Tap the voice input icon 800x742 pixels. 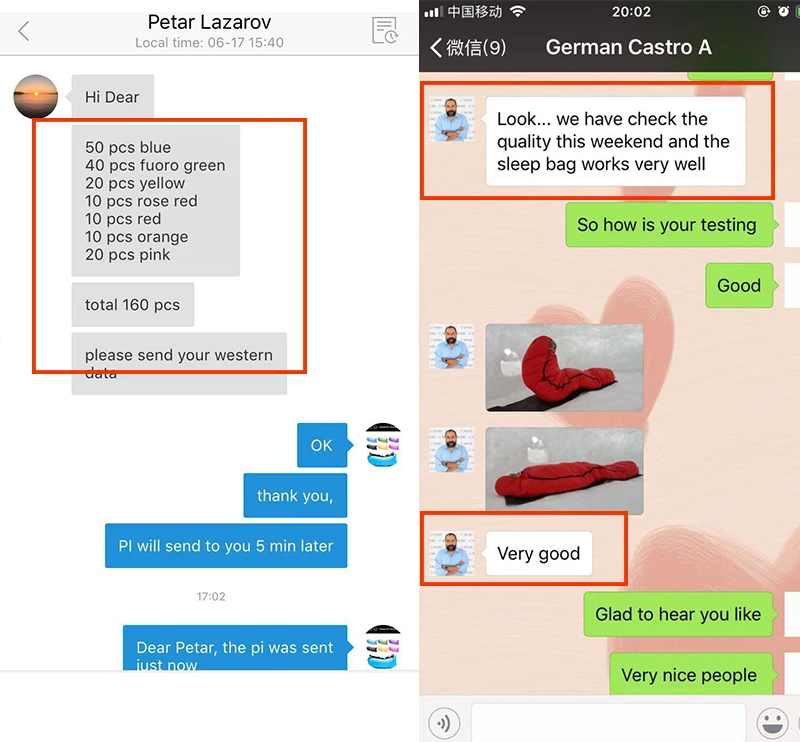tap(444, 723)
